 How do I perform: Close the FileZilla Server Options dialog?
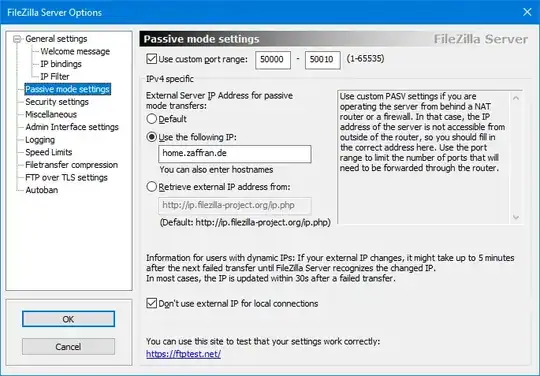click(x=527, y=12)
